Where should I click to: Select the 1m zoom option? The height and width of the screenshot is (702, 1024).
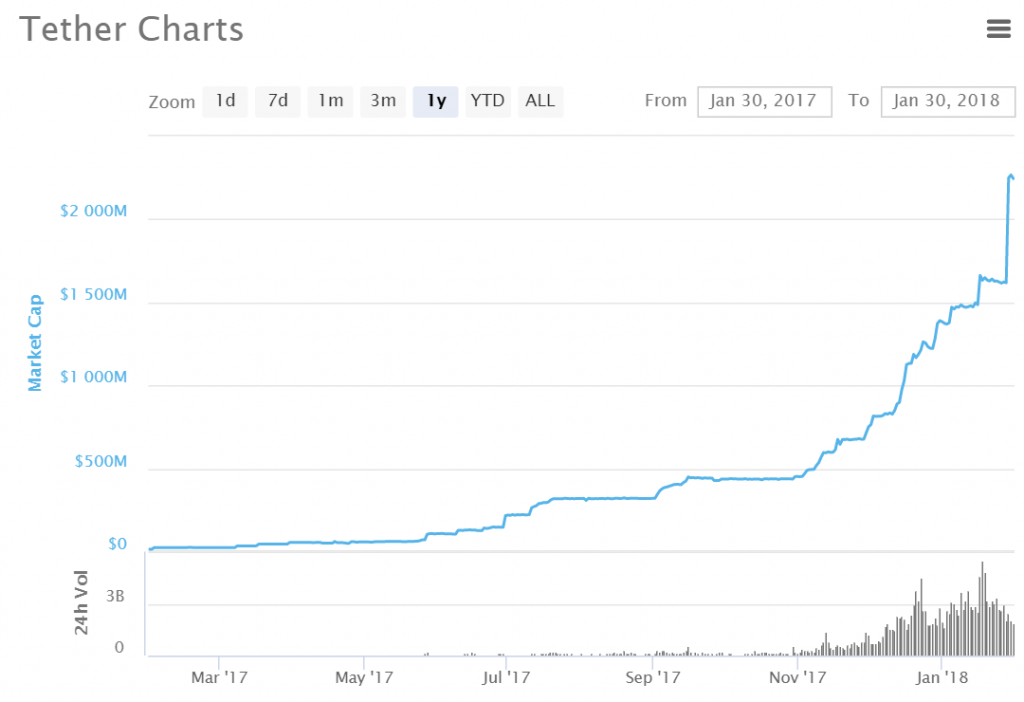[x=330, y=101]
